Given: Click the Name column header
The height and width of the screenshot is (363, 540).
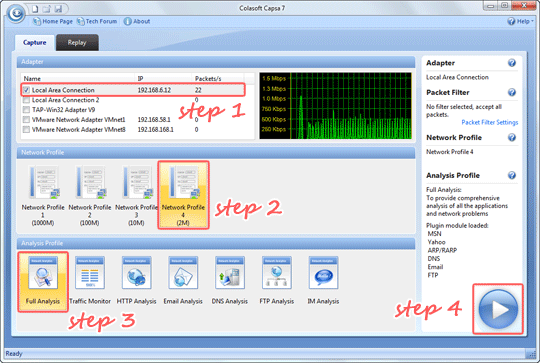Looking at the screenshot, I should (x=78, y=79).
